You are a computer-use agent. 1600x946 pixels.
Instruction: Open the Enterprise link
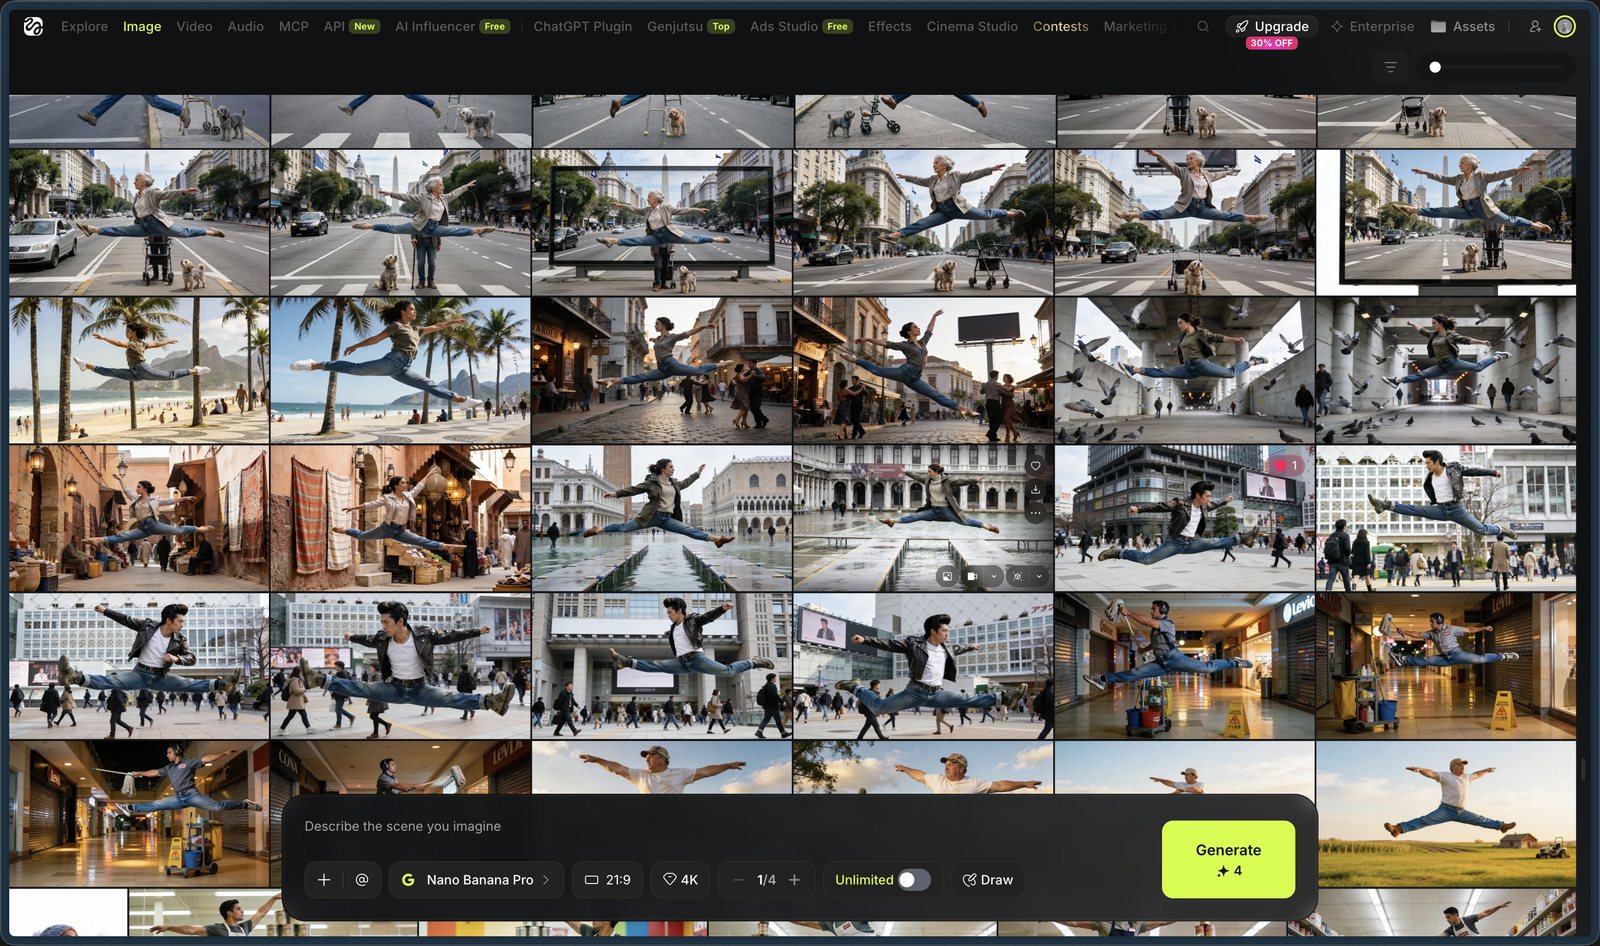[1372, 27]
